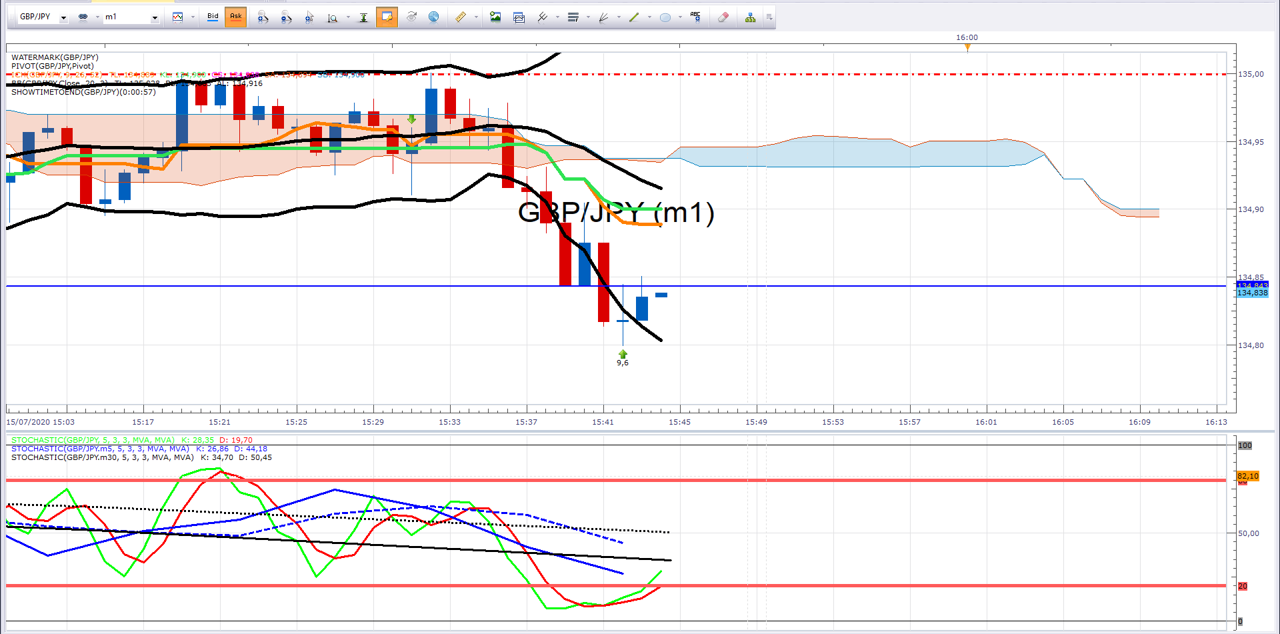1280x634 pixels.
Task: Click the 135,00 price axis label
Action: [1251, 74]
